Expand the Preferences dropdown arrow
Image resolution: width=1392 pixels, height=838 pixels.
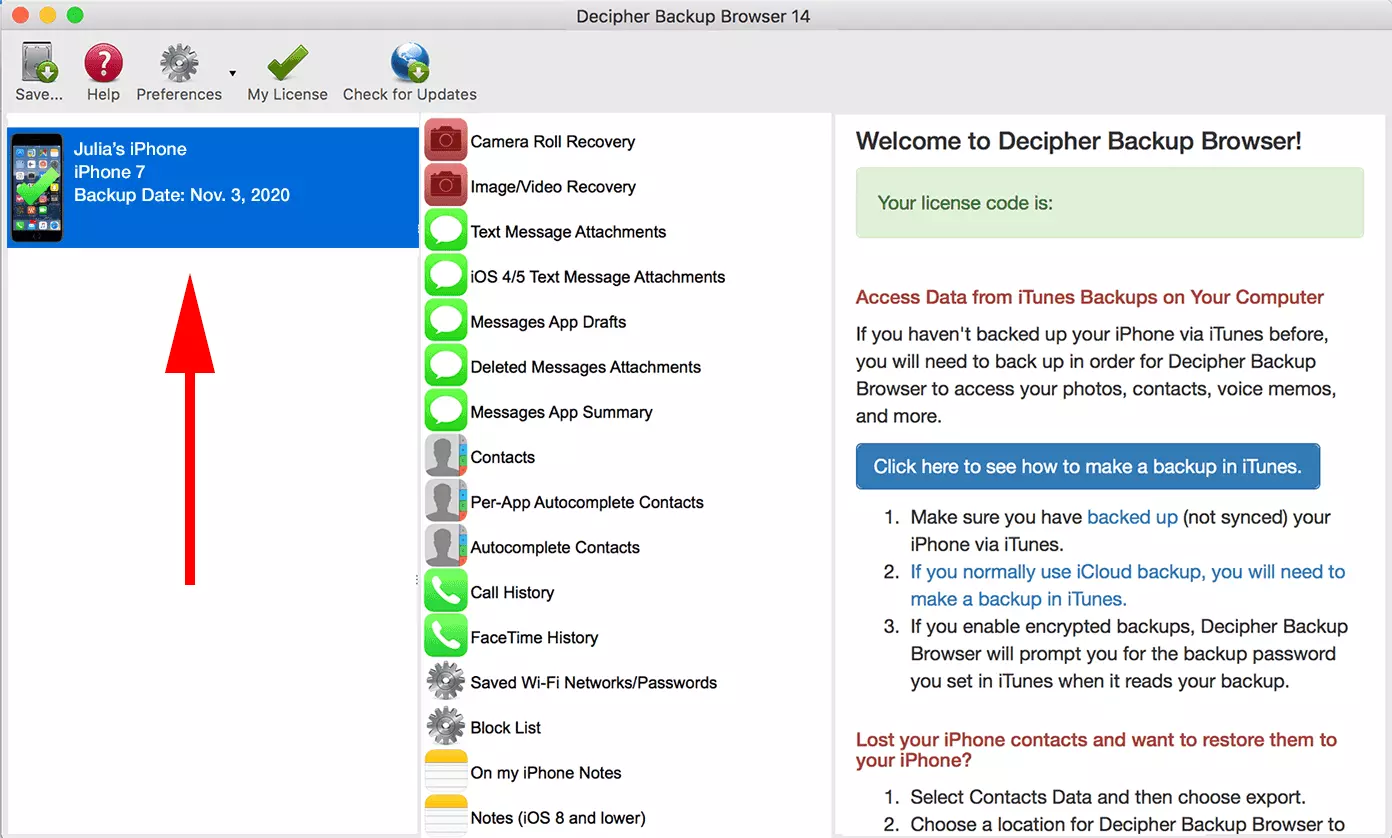232,74
